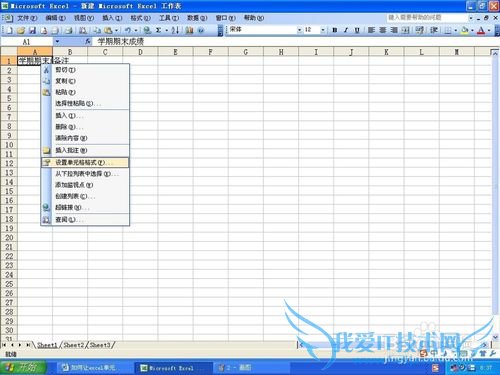Click the Windows 开始 Start button
The height and width of the screenshot is (375, 500).
[23, 368]
